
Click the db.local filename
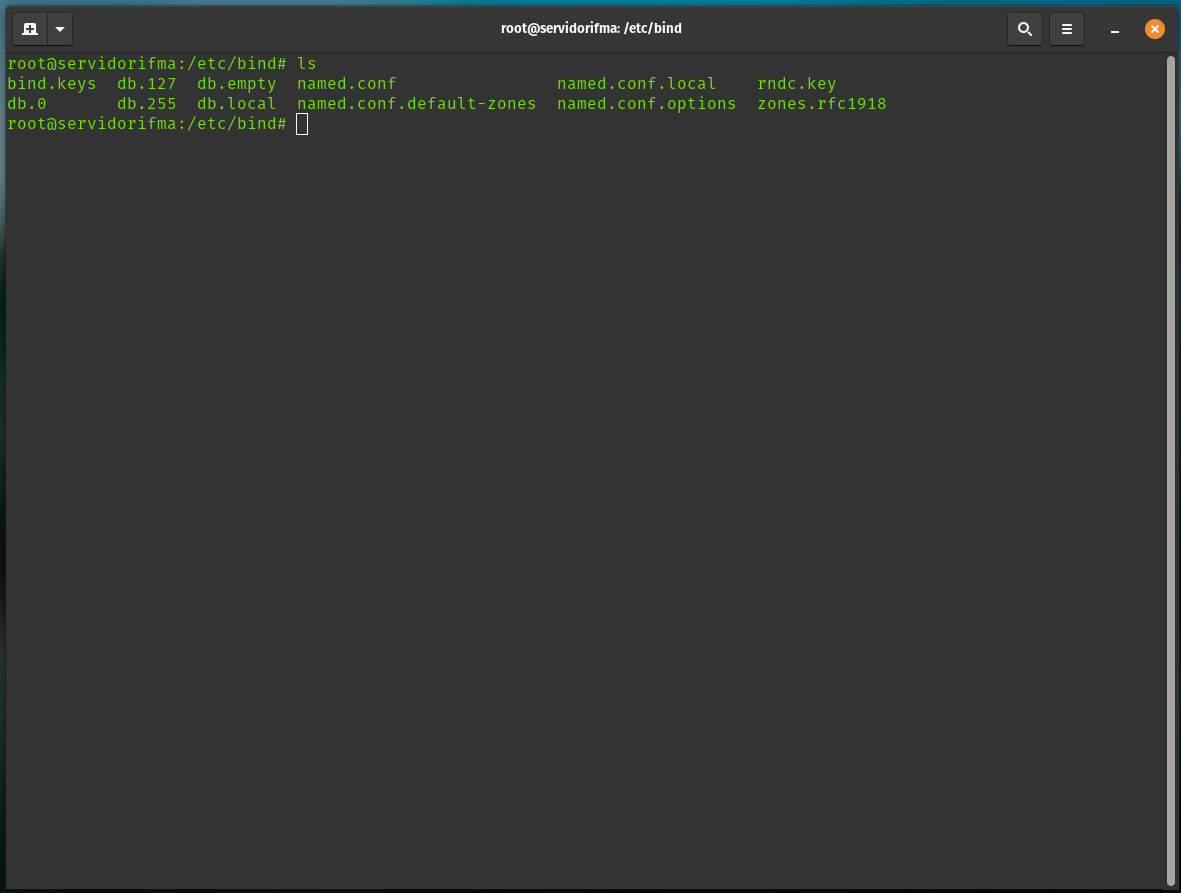236,103
